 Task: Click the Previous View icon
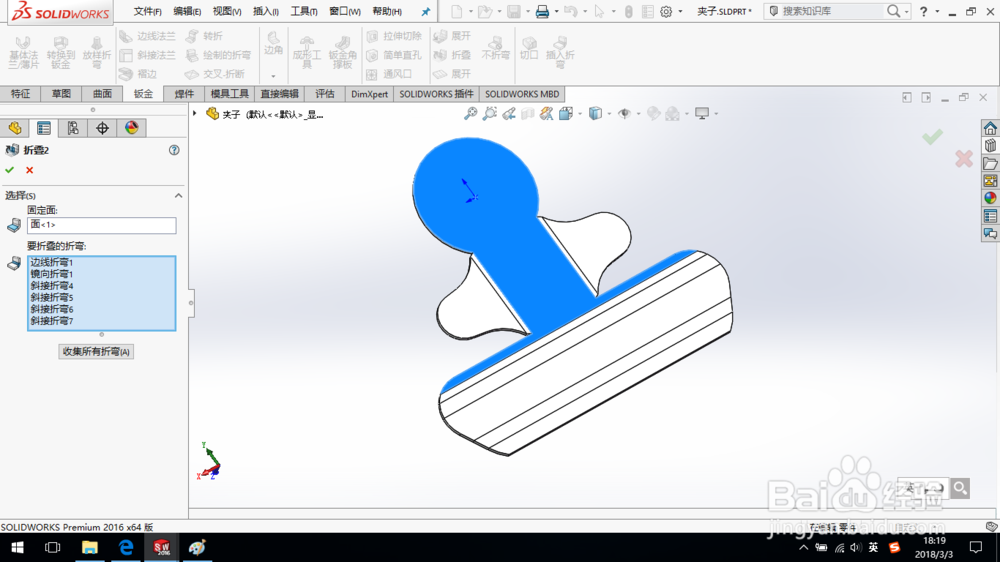(x=508, y=114)
